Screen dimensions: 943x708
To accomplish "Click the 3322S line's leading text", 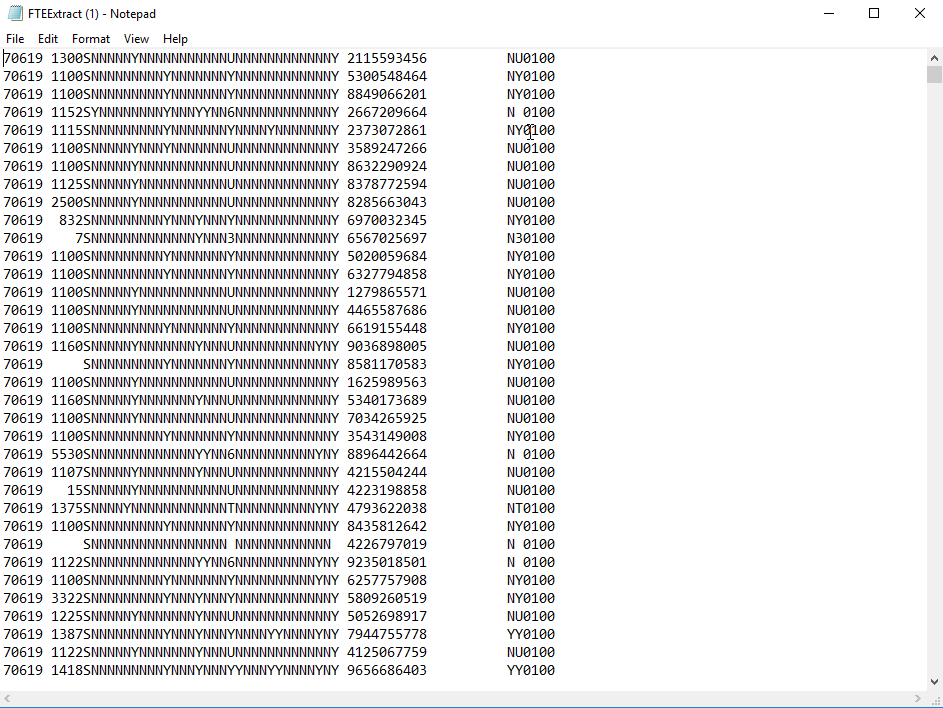I will [171, 599].
